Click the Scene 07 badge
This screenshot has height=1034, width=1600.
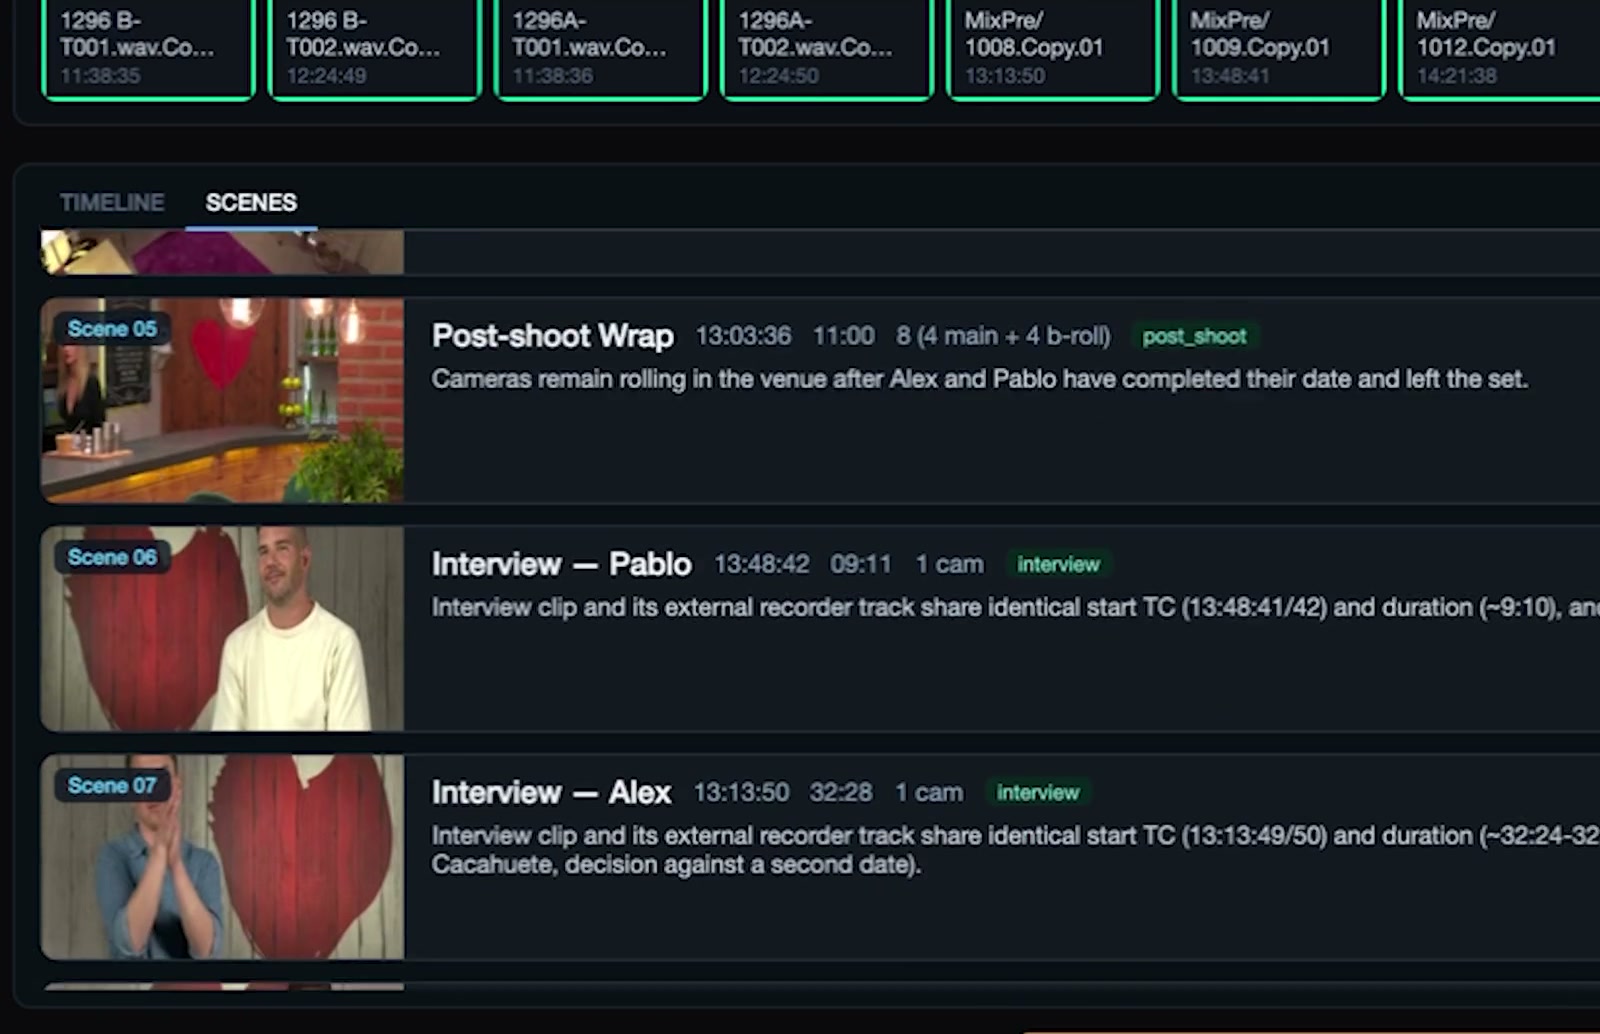[112, 785]
